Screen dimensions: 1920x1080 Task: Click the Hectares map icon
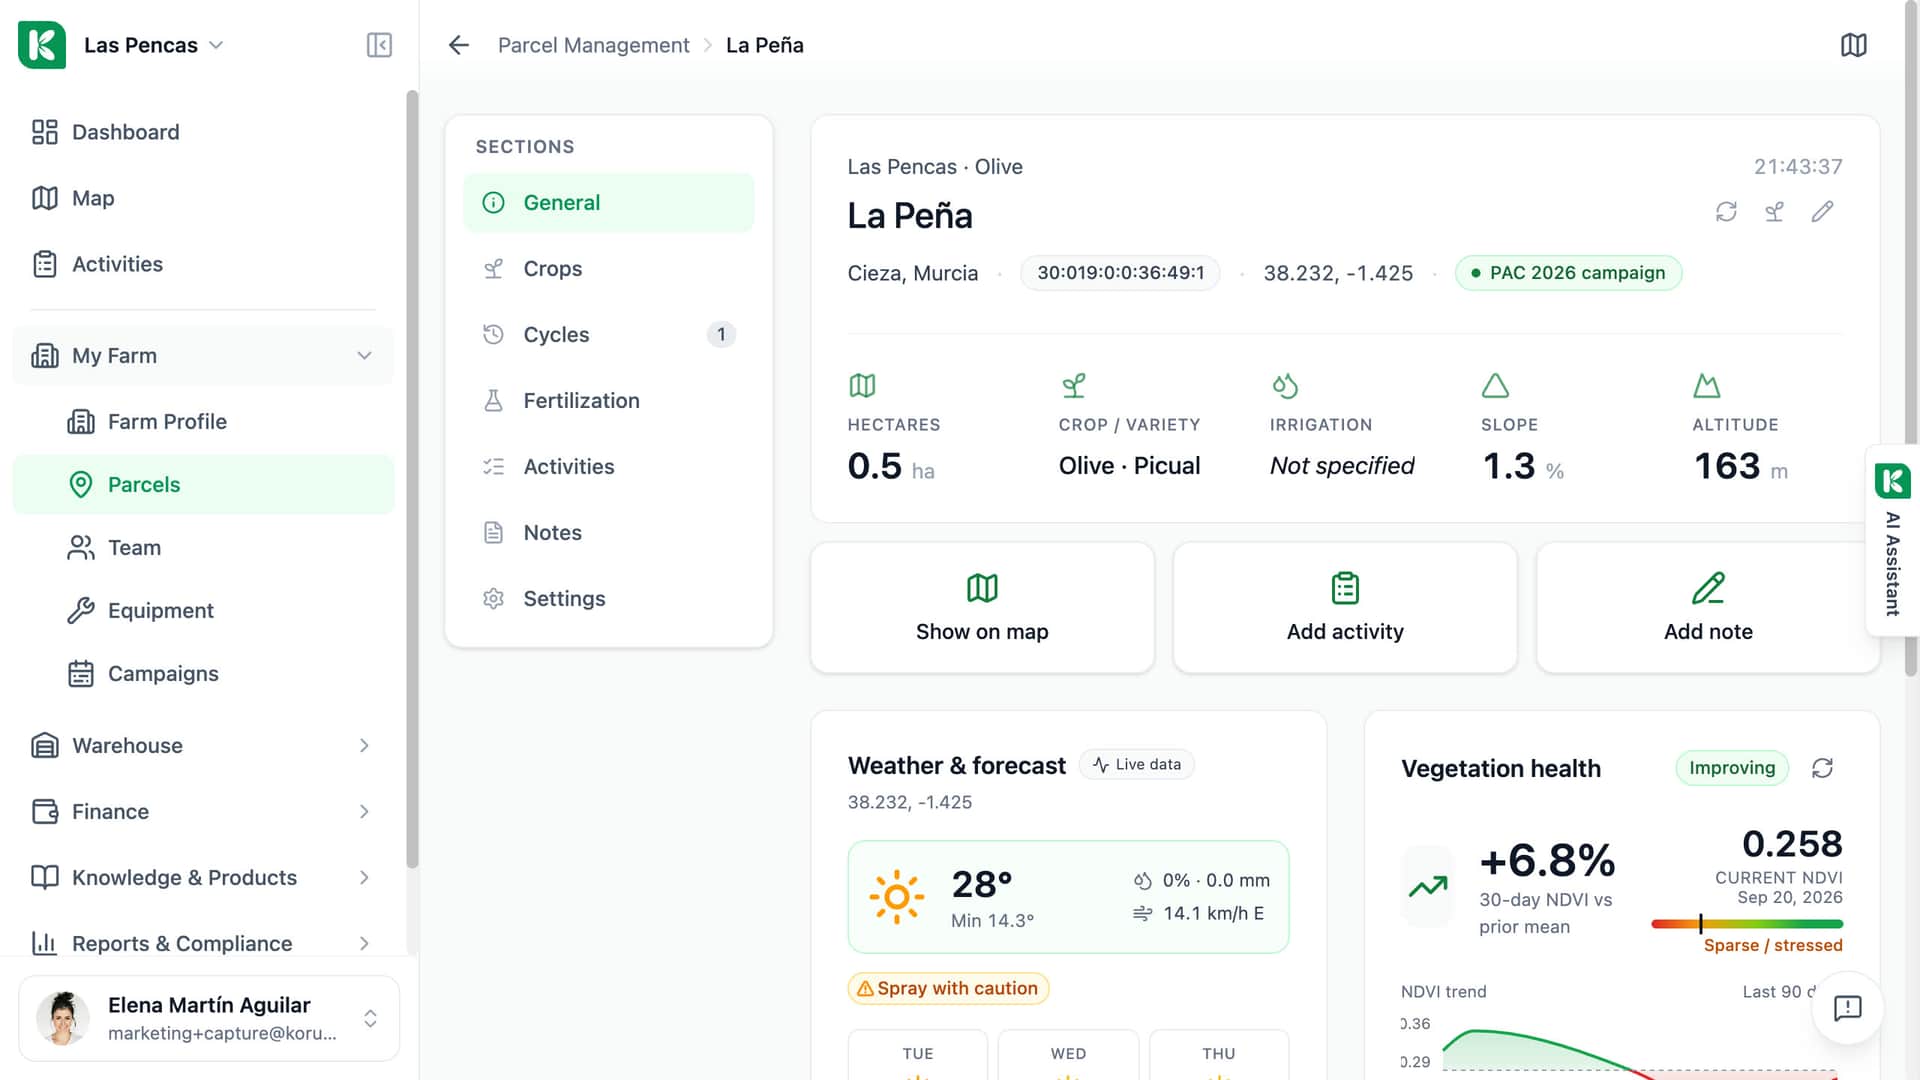[x=862, y=385]
